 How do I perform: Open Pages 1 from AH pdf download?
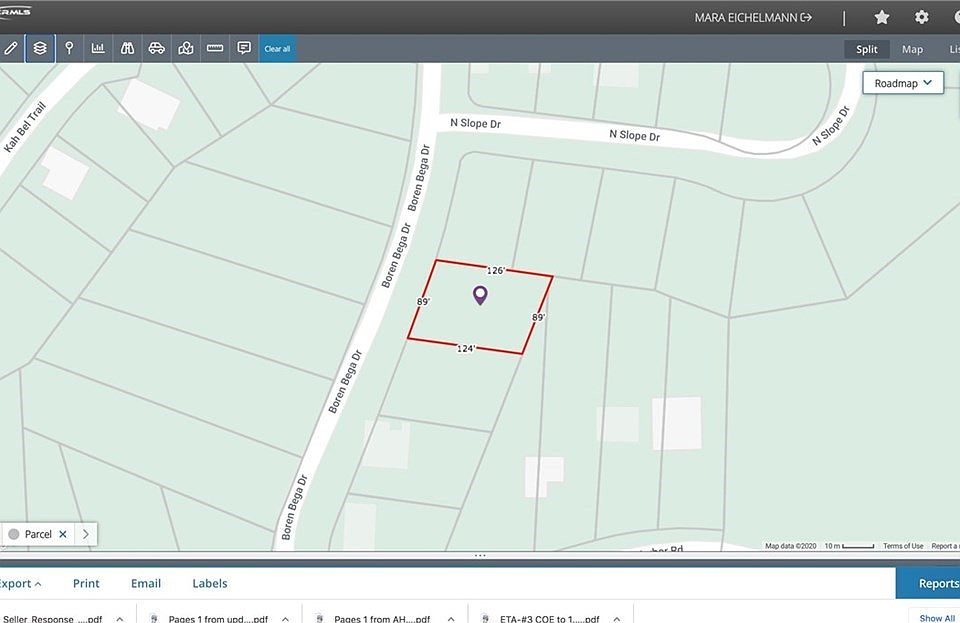(382, 618)
